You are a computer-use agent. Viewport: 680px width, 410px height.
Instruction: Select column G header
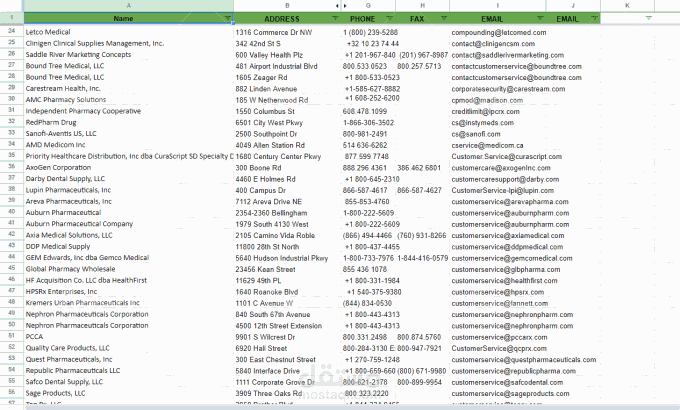tap(368, 6)
